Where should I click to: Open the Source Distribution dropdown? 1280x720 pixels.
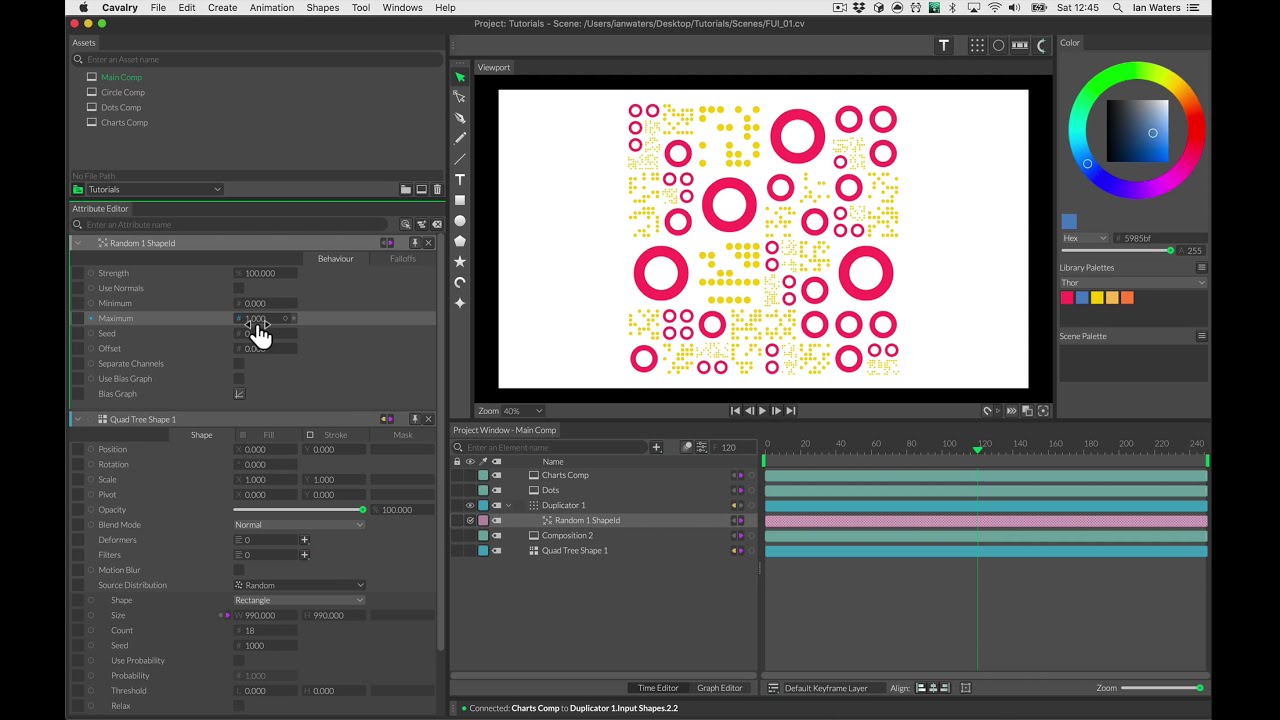[299, 585]
